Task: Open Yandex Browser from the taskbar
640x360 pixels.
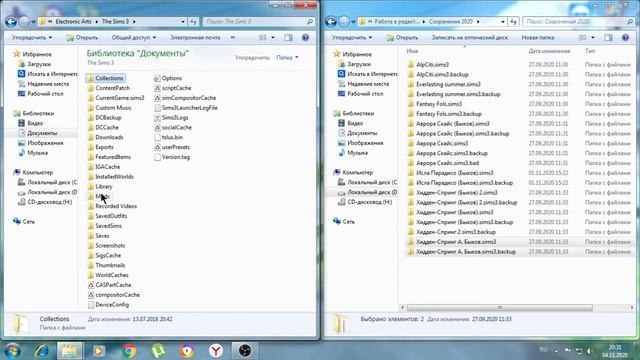Action: (216, 351)
